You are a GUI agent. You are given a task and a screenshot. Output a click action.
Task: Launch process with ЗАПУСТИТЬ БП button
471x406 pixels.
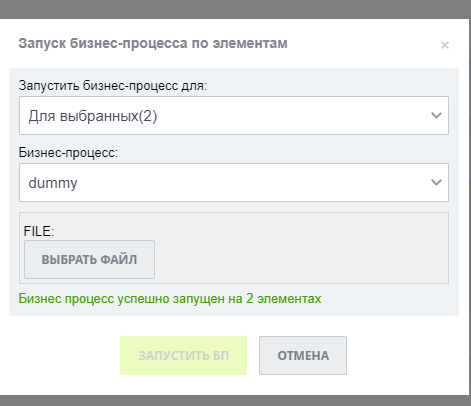click(183, 355)
